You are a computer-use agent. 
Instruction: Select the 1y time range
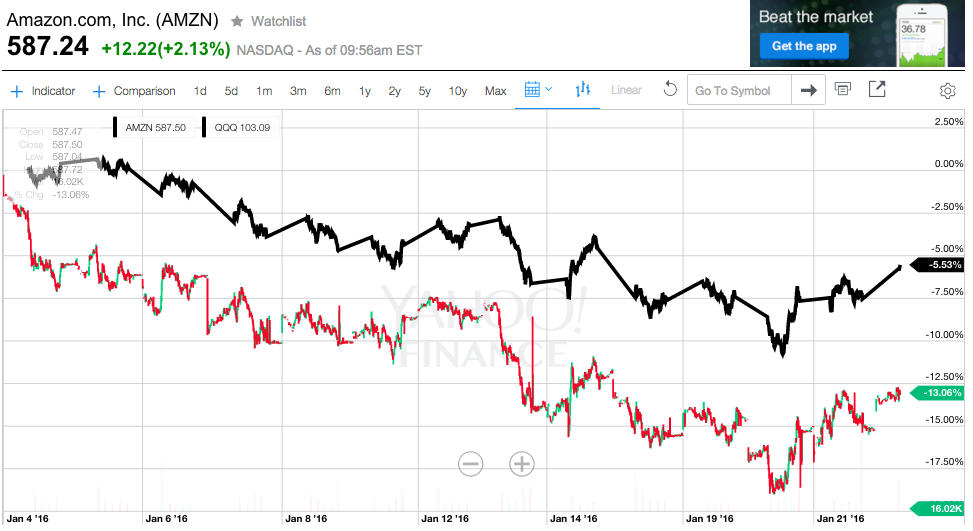(x=365, y=91)
